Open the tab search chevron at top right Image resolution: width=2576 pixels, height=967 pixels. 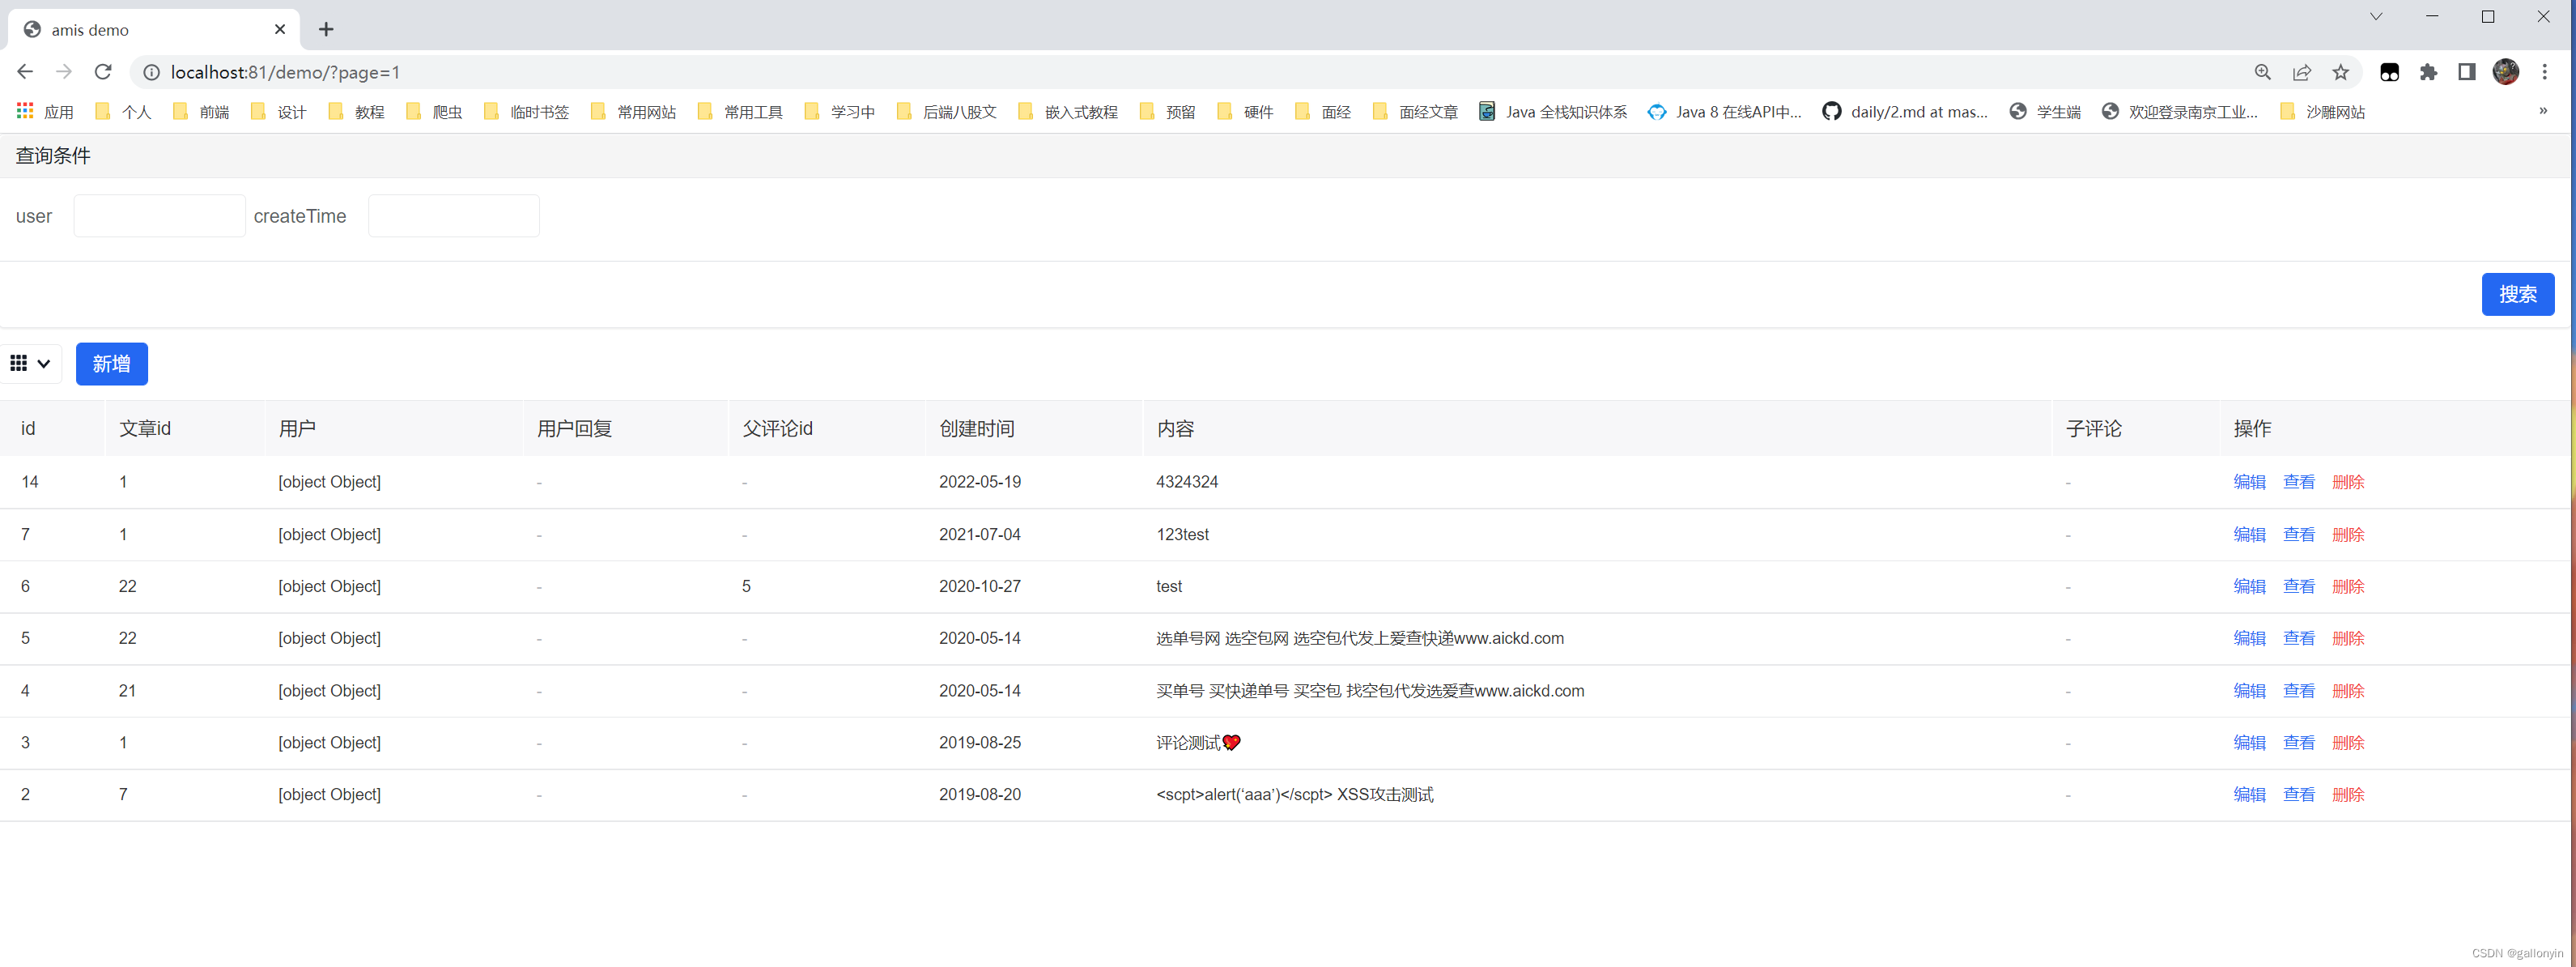[2377, 16]
